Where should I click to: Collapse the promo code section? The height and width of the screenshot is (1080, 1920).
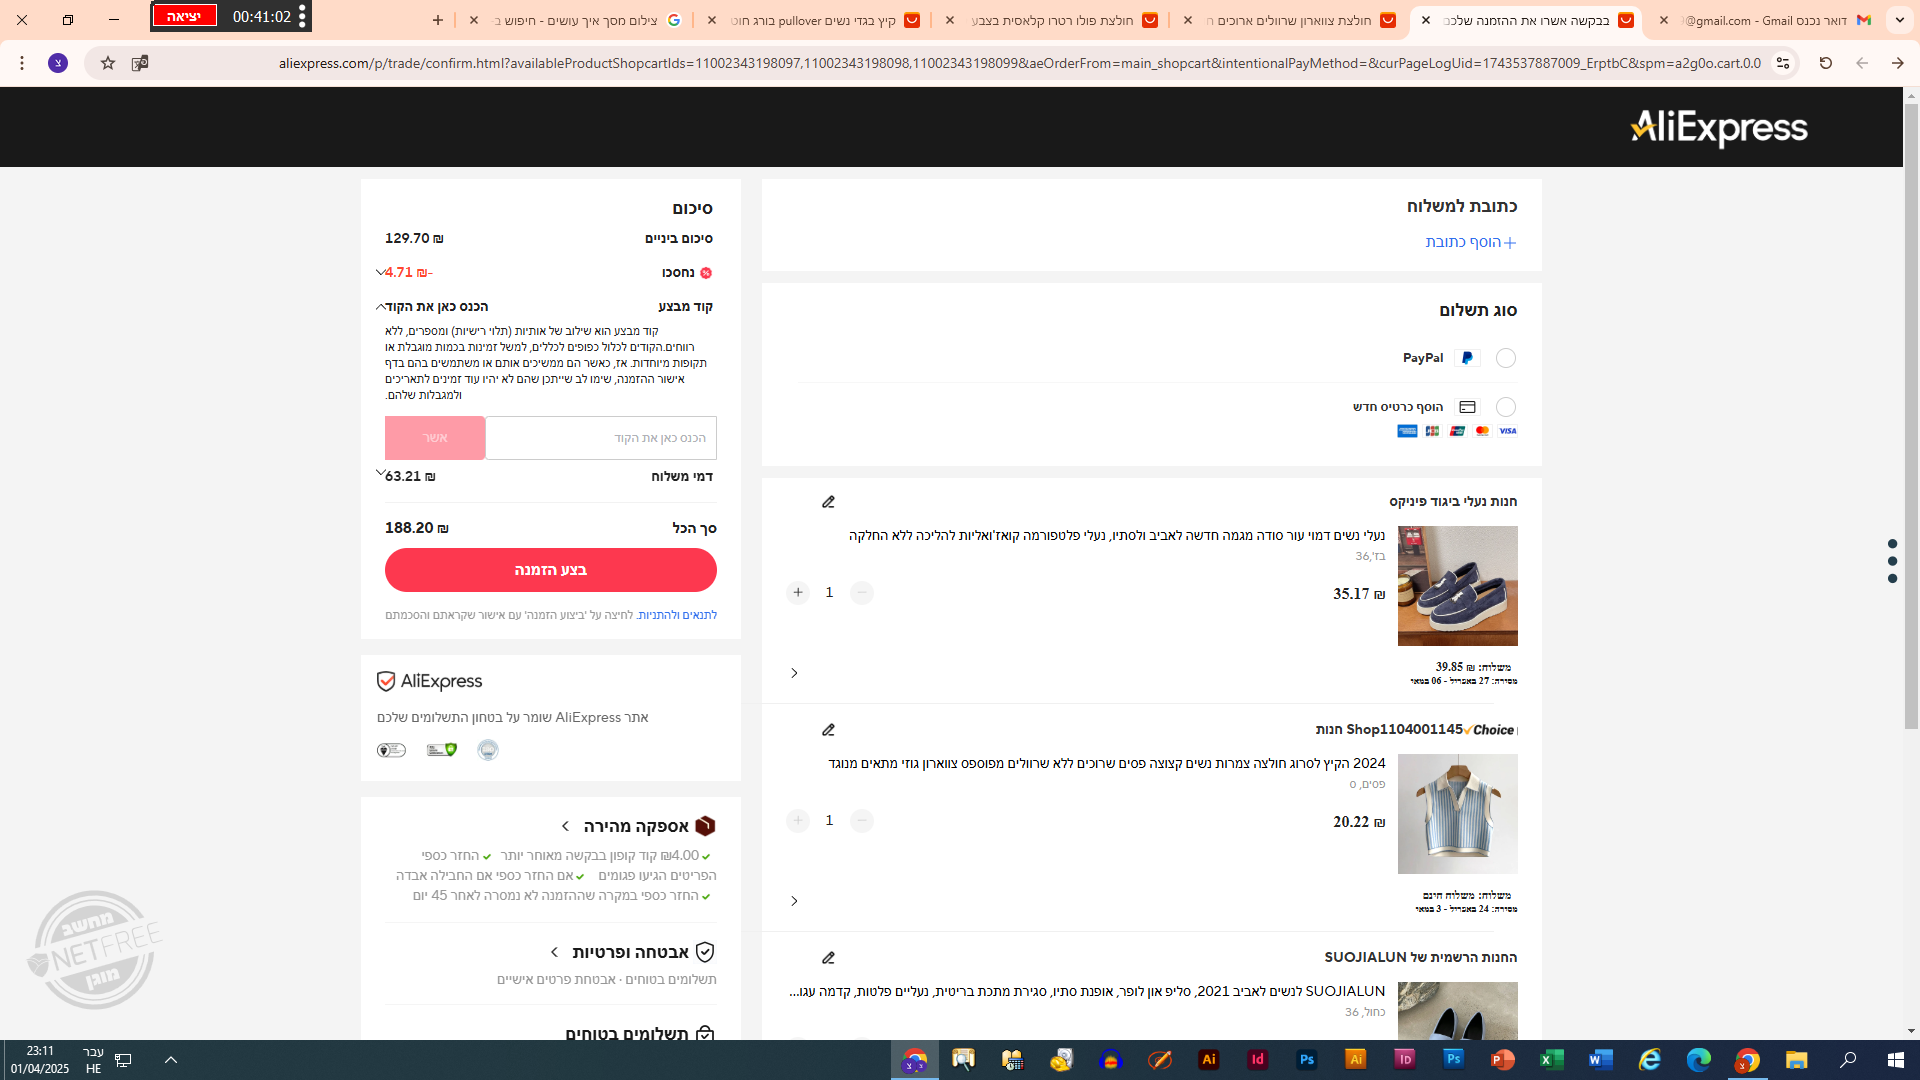tap(380, 307)
